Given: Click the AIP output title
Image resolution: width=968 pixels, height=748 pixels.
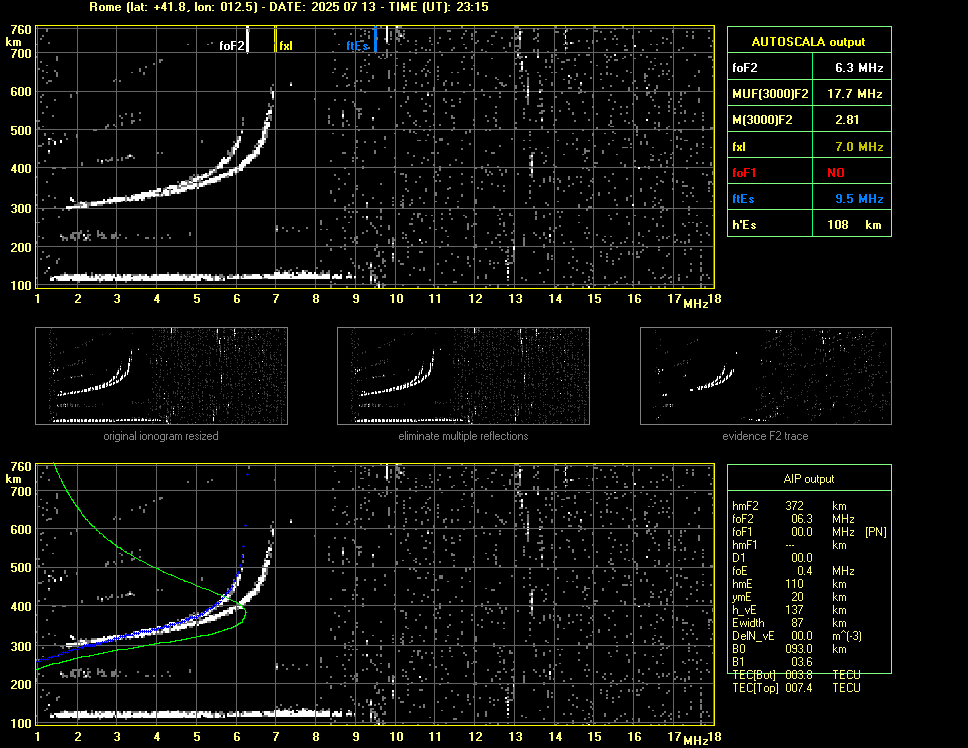Looking at the screenshot, I should 809,479.
